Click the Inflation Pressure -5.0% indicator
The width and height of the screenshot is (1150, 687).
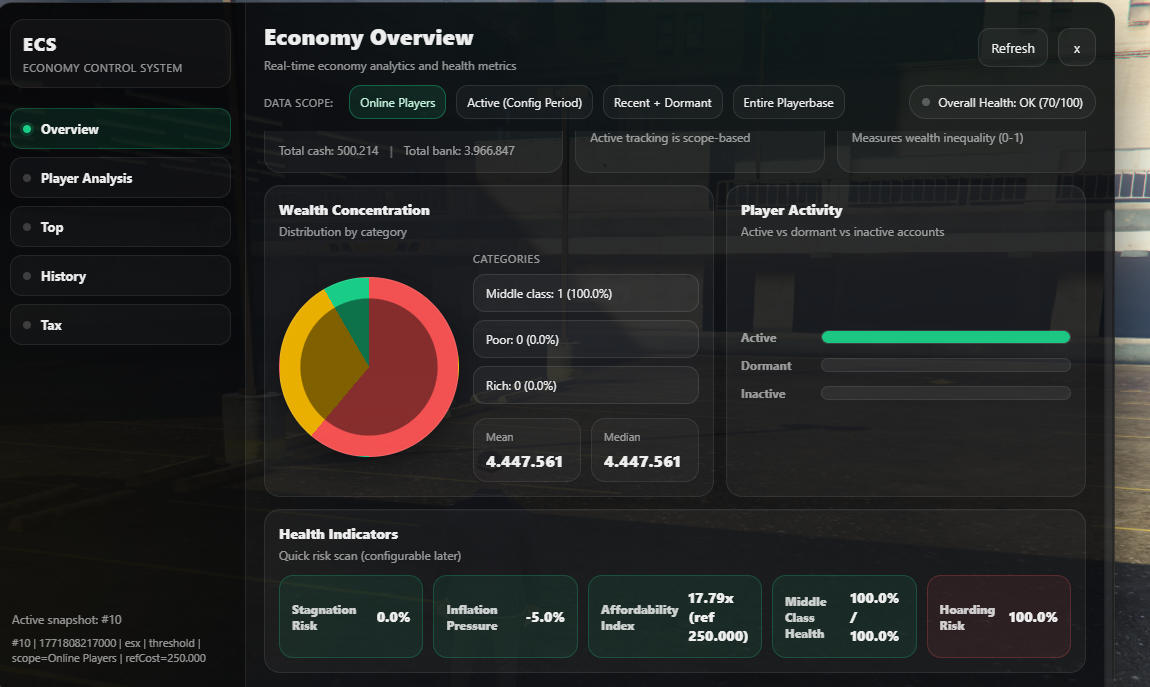pos(505,617)
